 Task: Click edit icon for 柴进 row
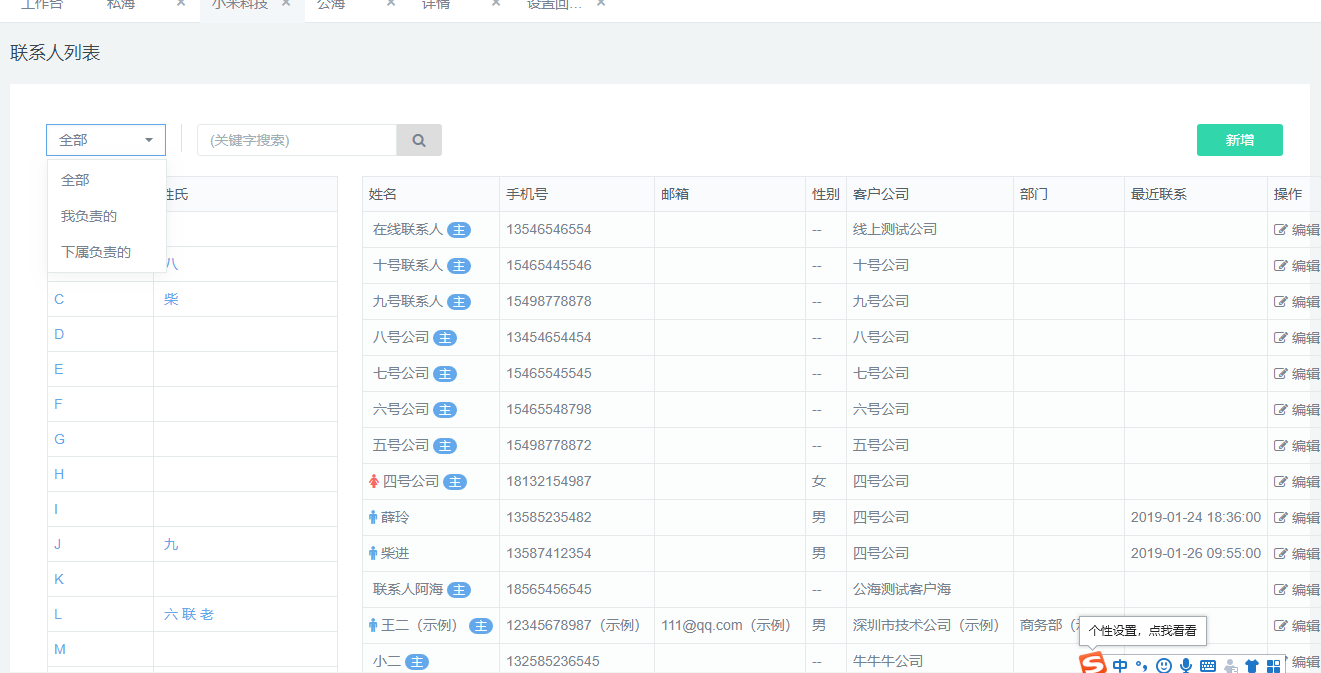[x=1280, y=554]
